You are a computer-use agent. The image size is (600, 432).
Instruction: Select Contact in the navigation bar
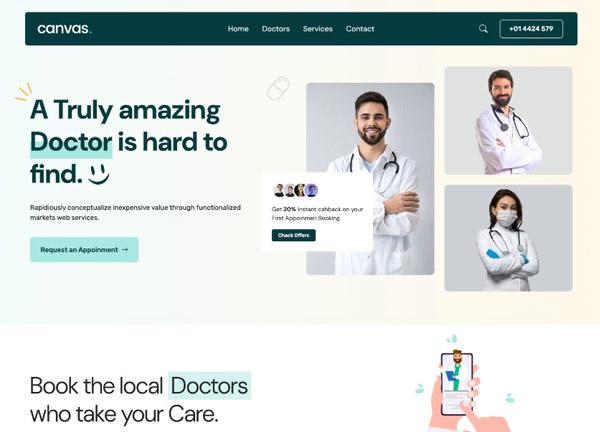tap(360, 29)
